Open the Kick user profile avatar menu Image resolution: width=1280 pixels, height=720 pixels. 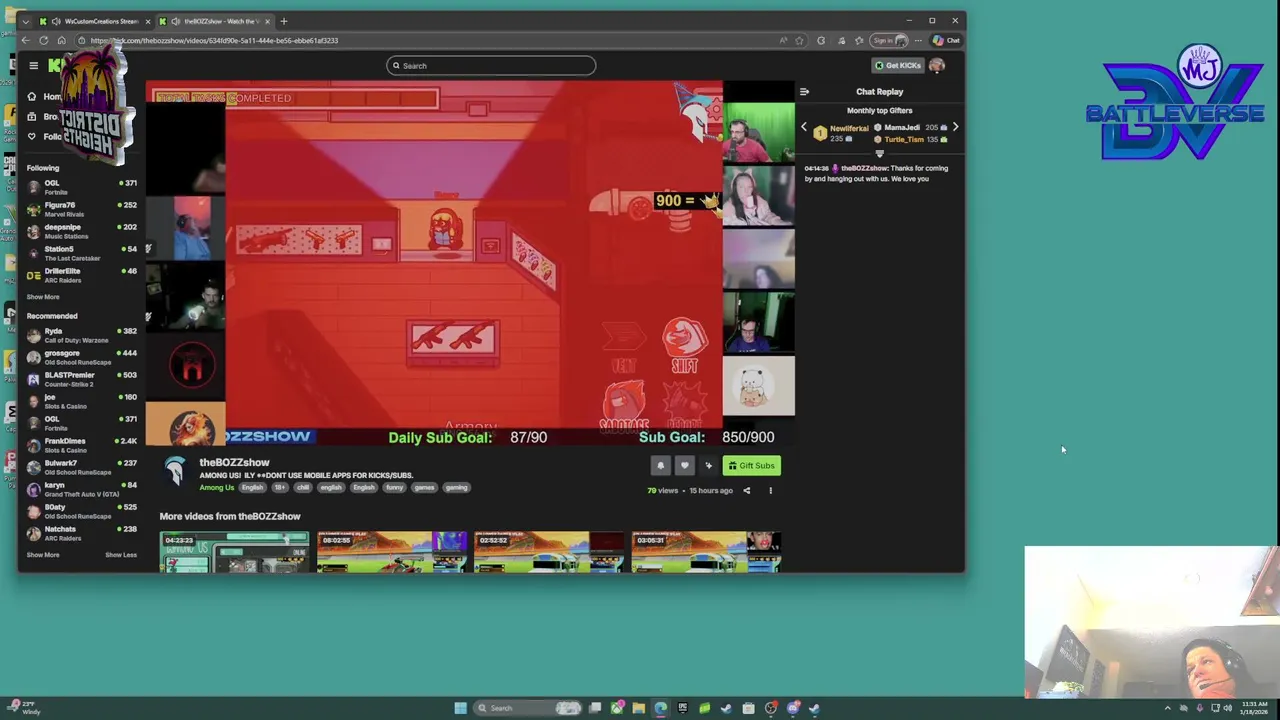[x=937, y=66]
